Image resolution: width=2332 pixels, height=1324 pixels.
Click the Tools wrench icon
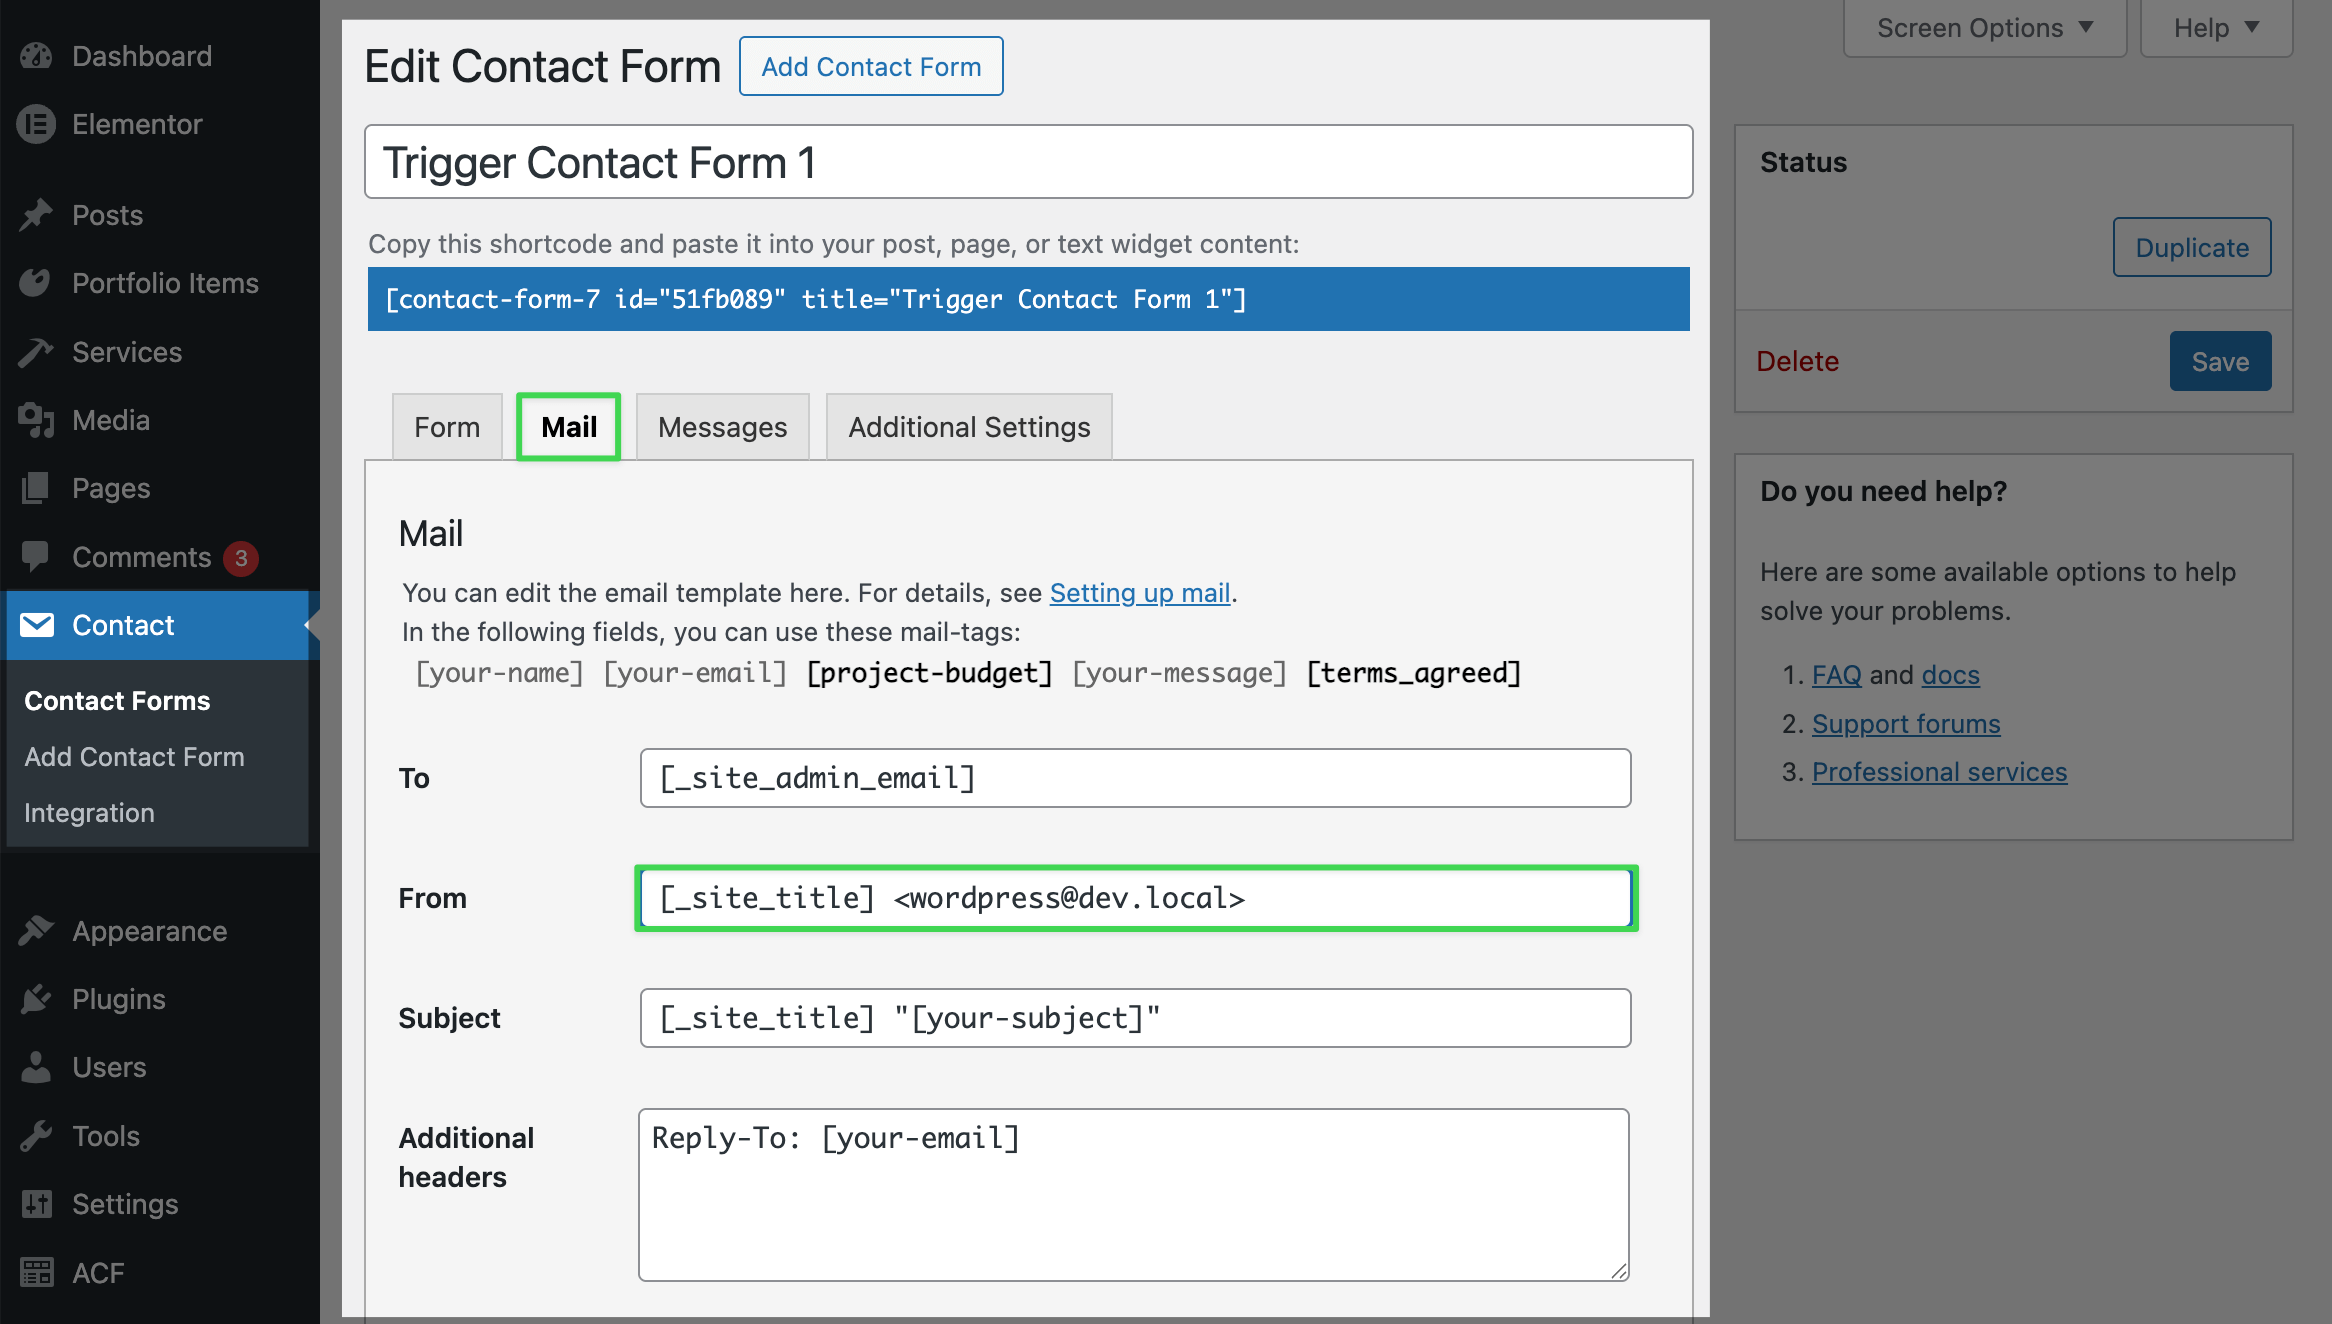(36, 1136)
